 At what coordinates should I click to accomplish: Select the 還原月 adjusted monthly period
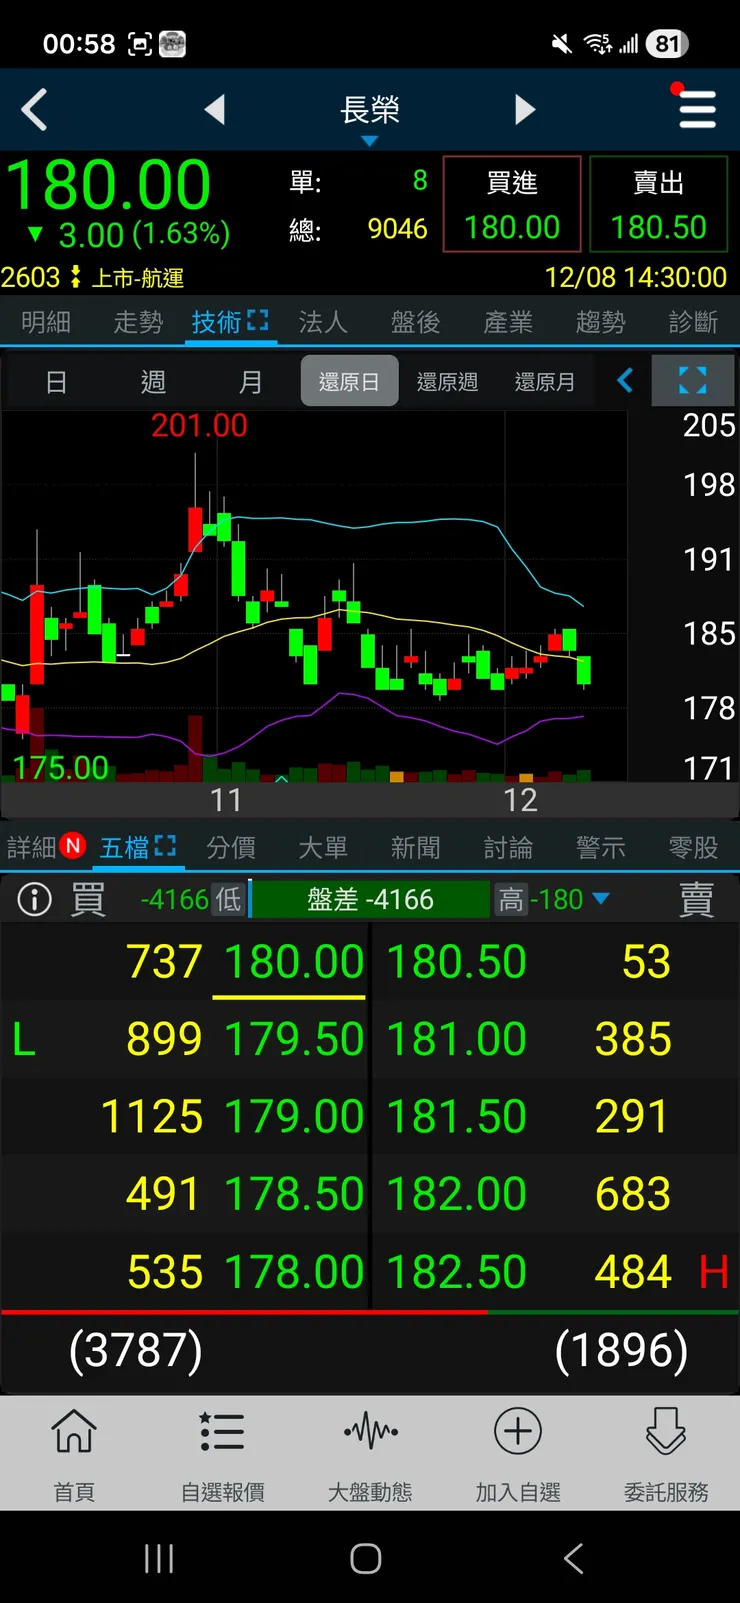[545, 382]
